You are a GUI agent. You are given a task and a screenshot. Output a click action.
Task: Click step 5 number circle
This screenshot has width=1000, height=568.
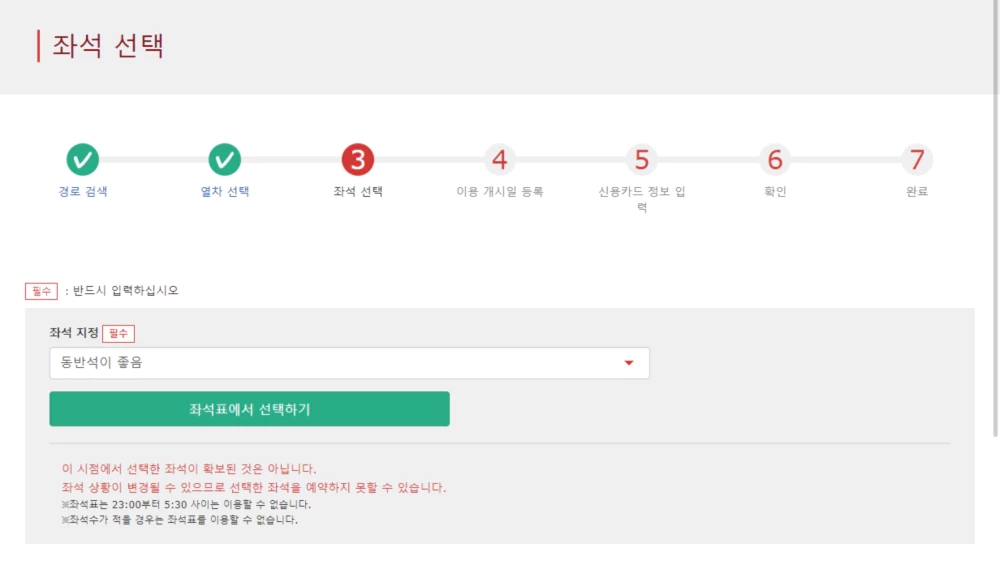pos(642,159)
